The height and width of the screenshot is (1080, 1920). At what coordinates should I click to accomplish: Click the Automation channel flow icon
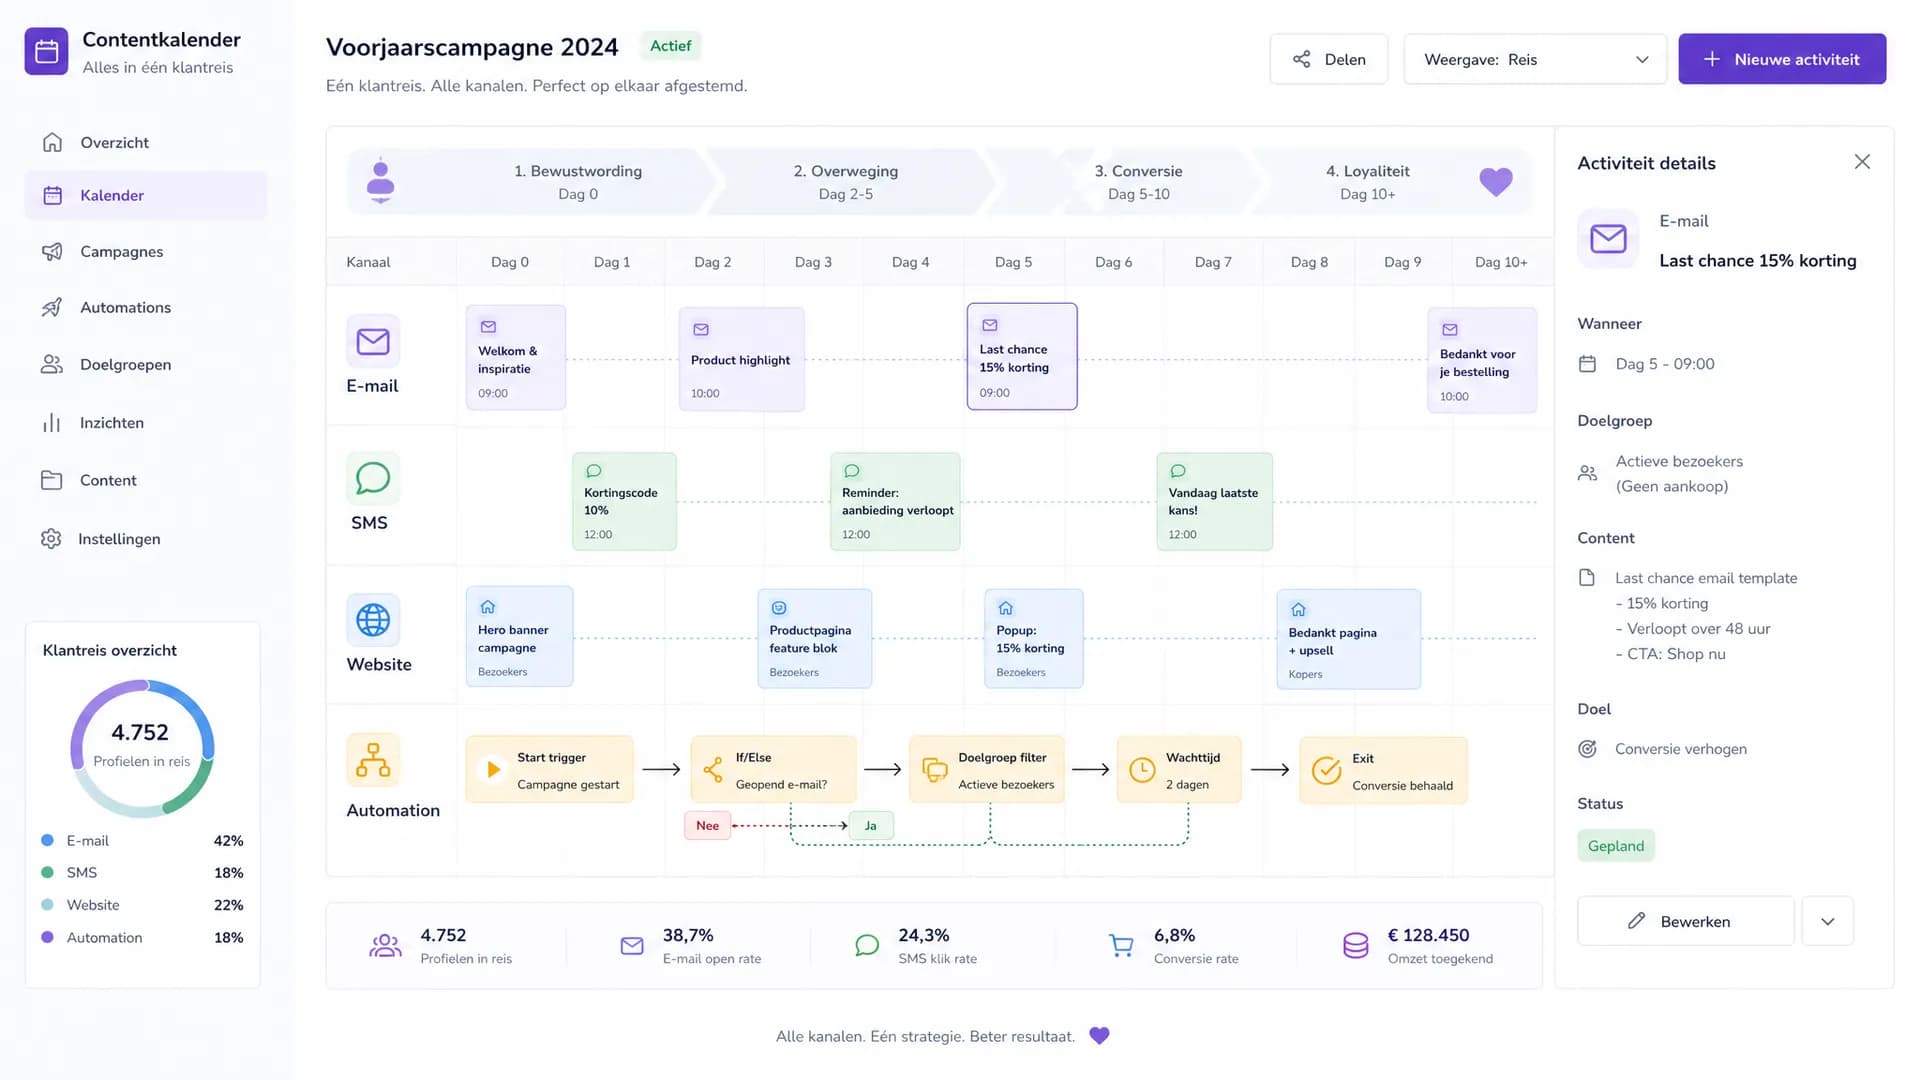373,761
